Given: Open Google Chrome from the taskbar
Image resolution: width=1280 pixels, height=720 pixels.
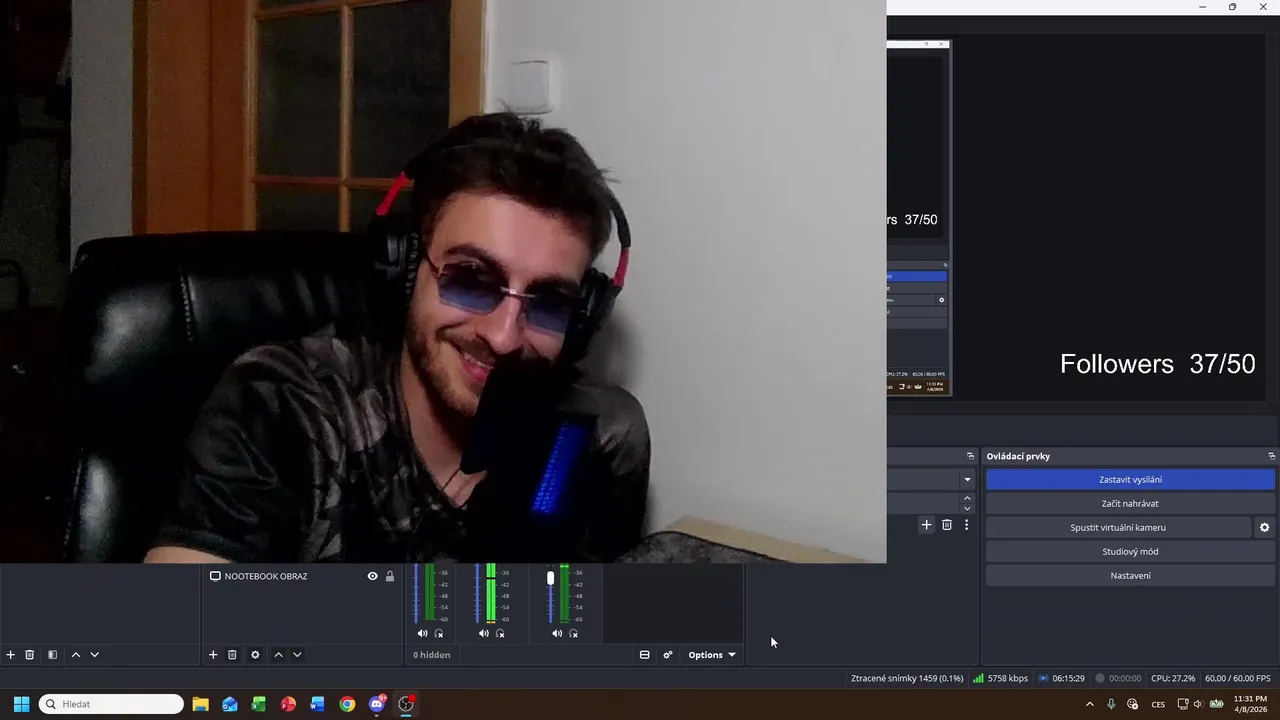Looking at the screenshot, I should click(347, 704).
